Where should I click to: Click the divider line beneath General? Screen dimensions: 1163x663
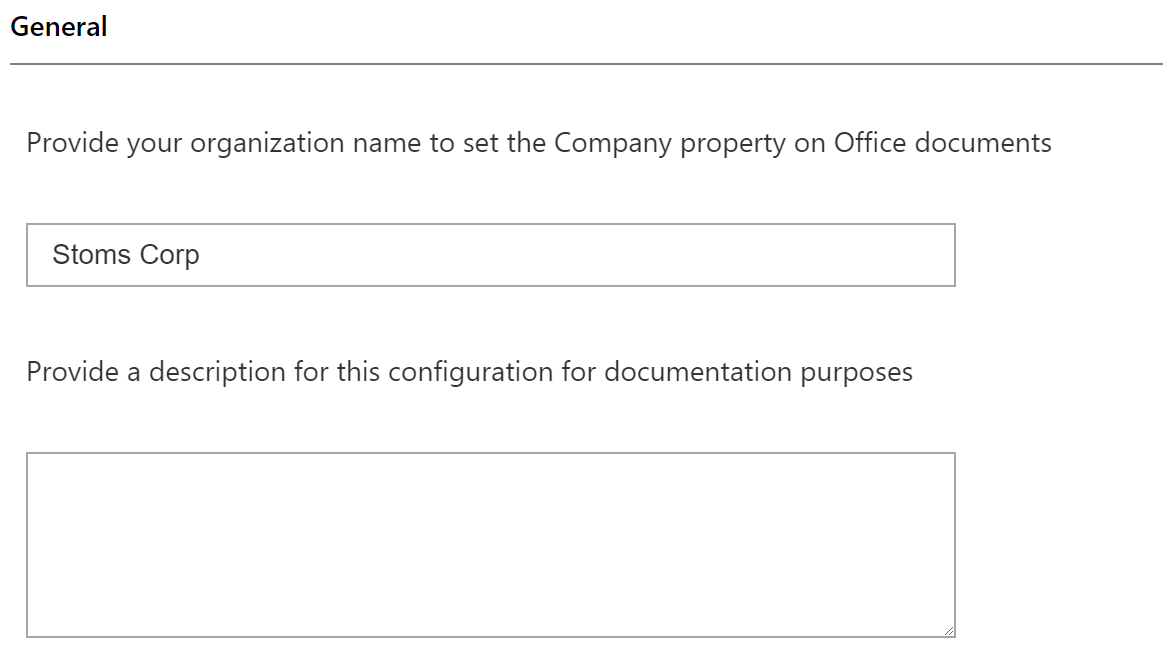pyautogui.click(x=586, y=64)
